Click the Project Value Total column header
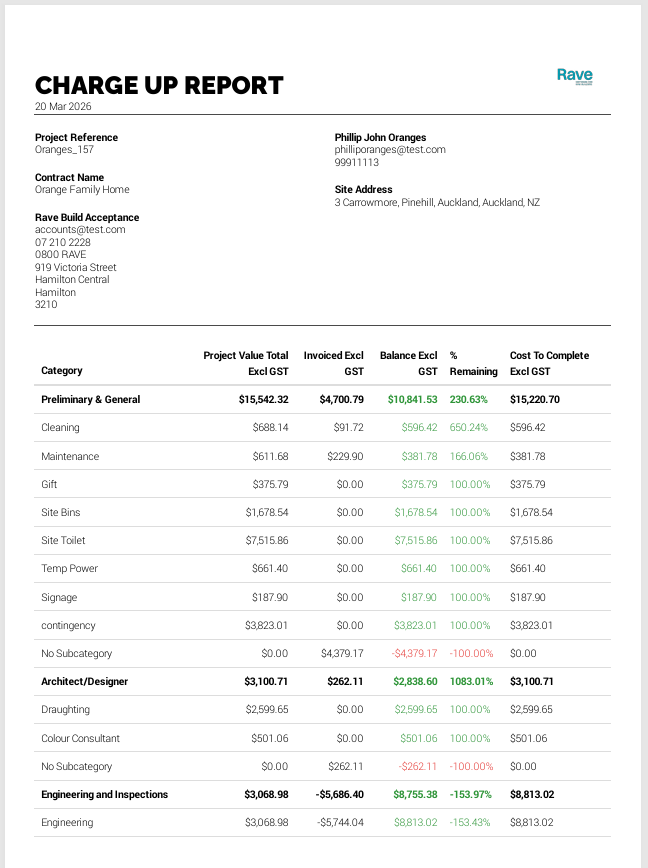The width and height of the screenshot is (648, 868). 246,363
